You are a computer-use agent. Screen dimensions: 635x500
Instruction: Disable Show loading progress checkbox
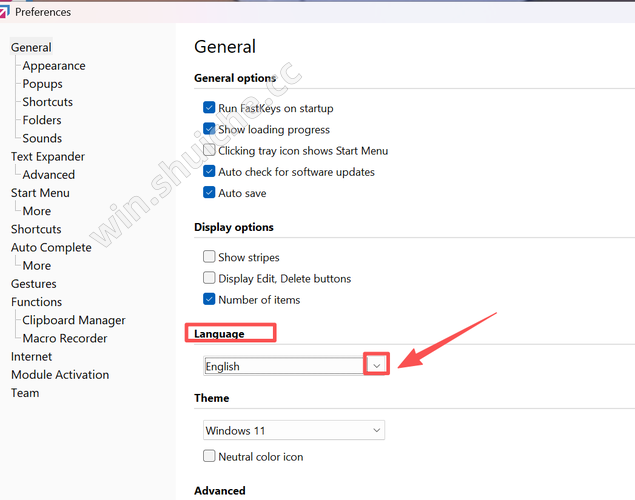[x=209, y=129]
